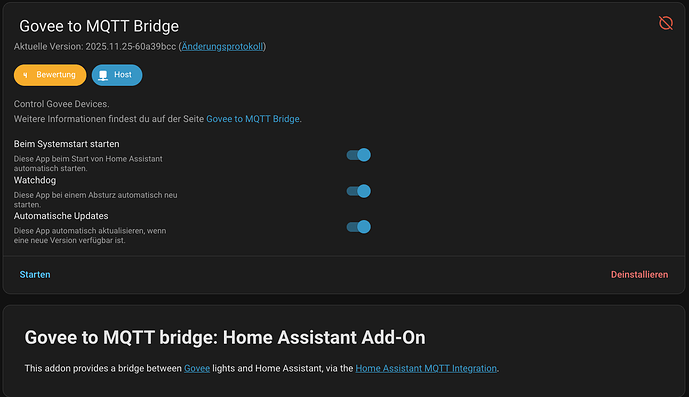This screenshot has width=689, height=397.
Task: Click Deinstallieren to uninstall the add-on
Action: coord(639,274)
